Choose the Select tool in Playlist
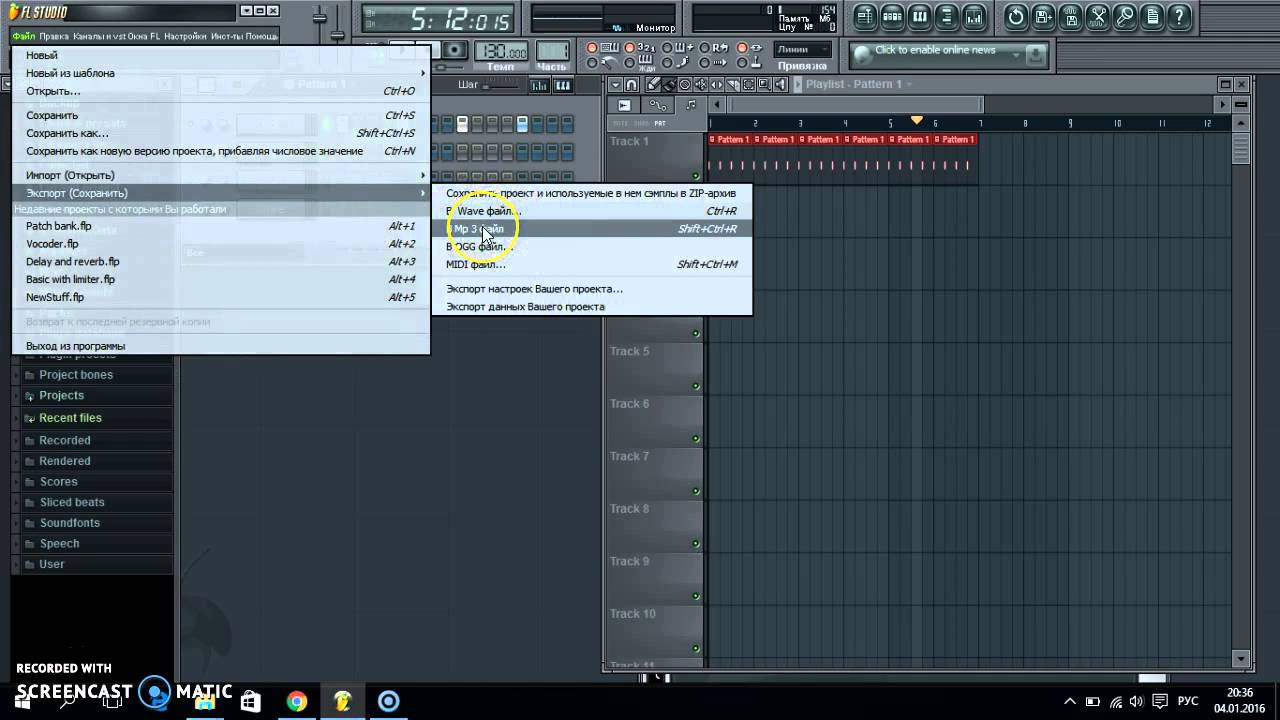This screenshot has width=1280, height=720. (748, 84)
